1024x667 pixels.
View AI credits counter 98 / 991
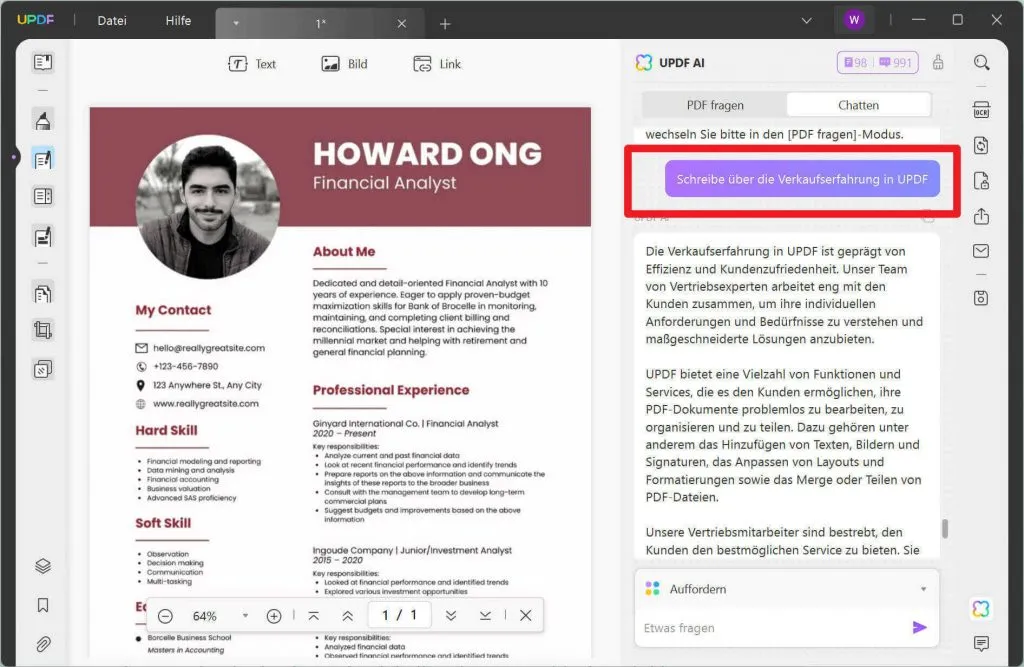[878, 63]
